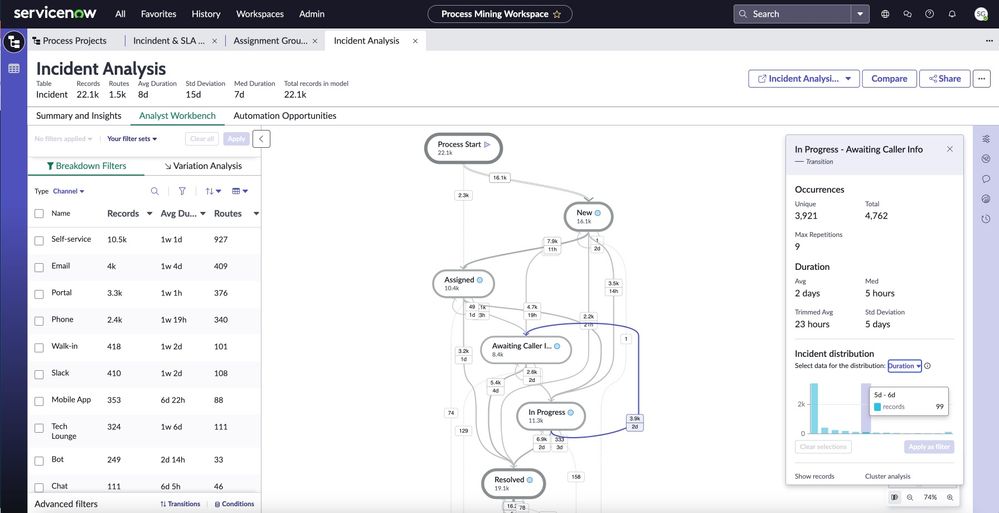The image size is (999, 513).
Task: Open notifications bell icon
Action: pyautogui.click(x=952, y=13)
